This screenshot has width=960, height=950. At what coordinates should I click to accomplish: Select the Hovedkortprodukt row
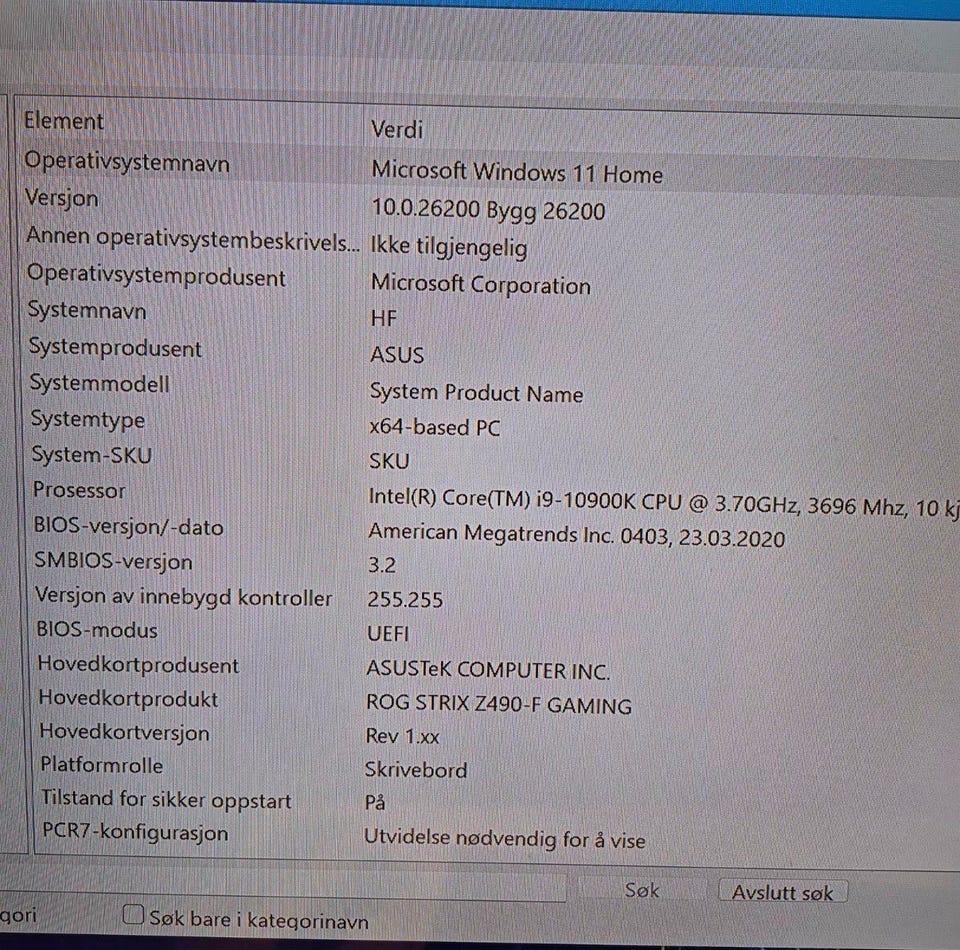490,702
